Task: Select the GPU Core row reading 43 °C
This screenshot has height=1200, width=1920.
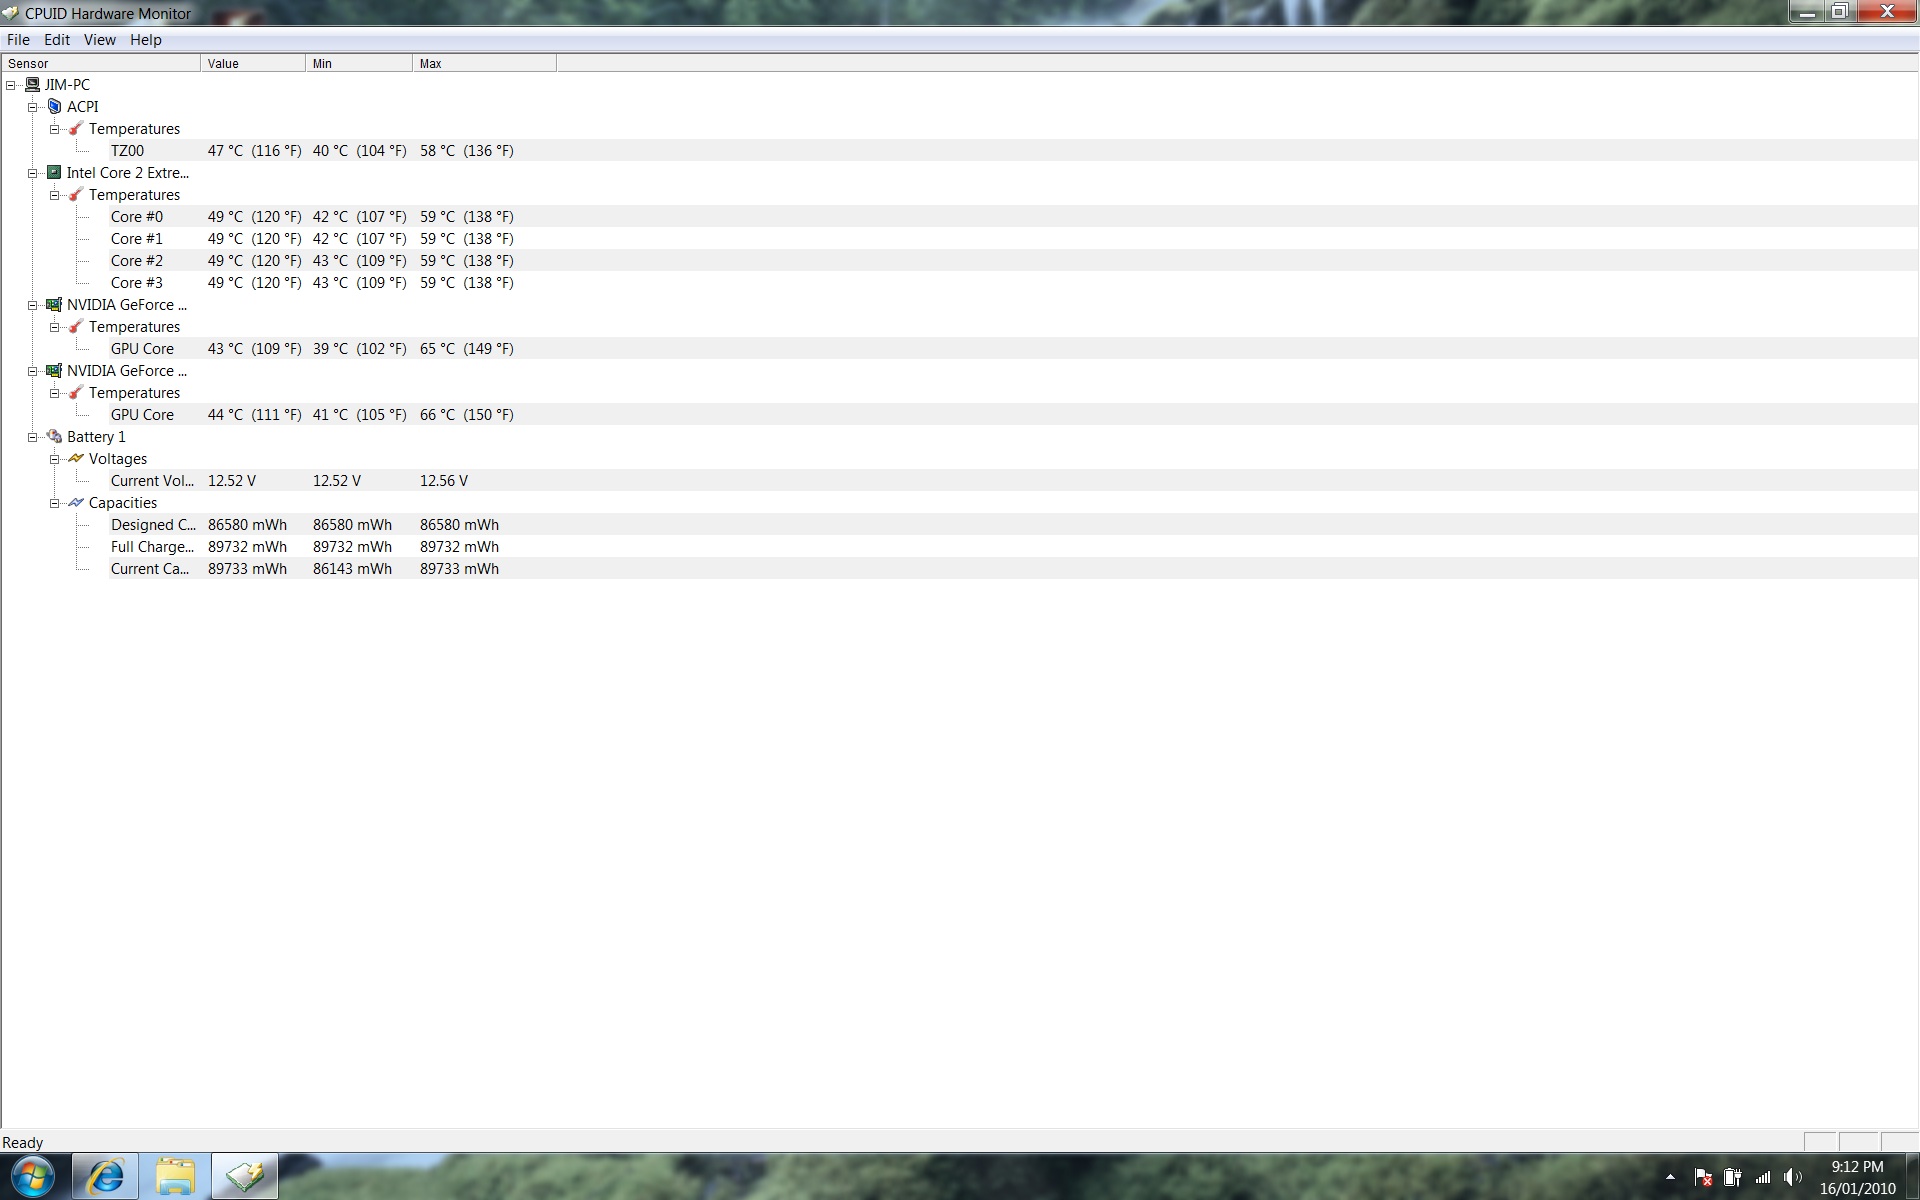Action: 1013,349
